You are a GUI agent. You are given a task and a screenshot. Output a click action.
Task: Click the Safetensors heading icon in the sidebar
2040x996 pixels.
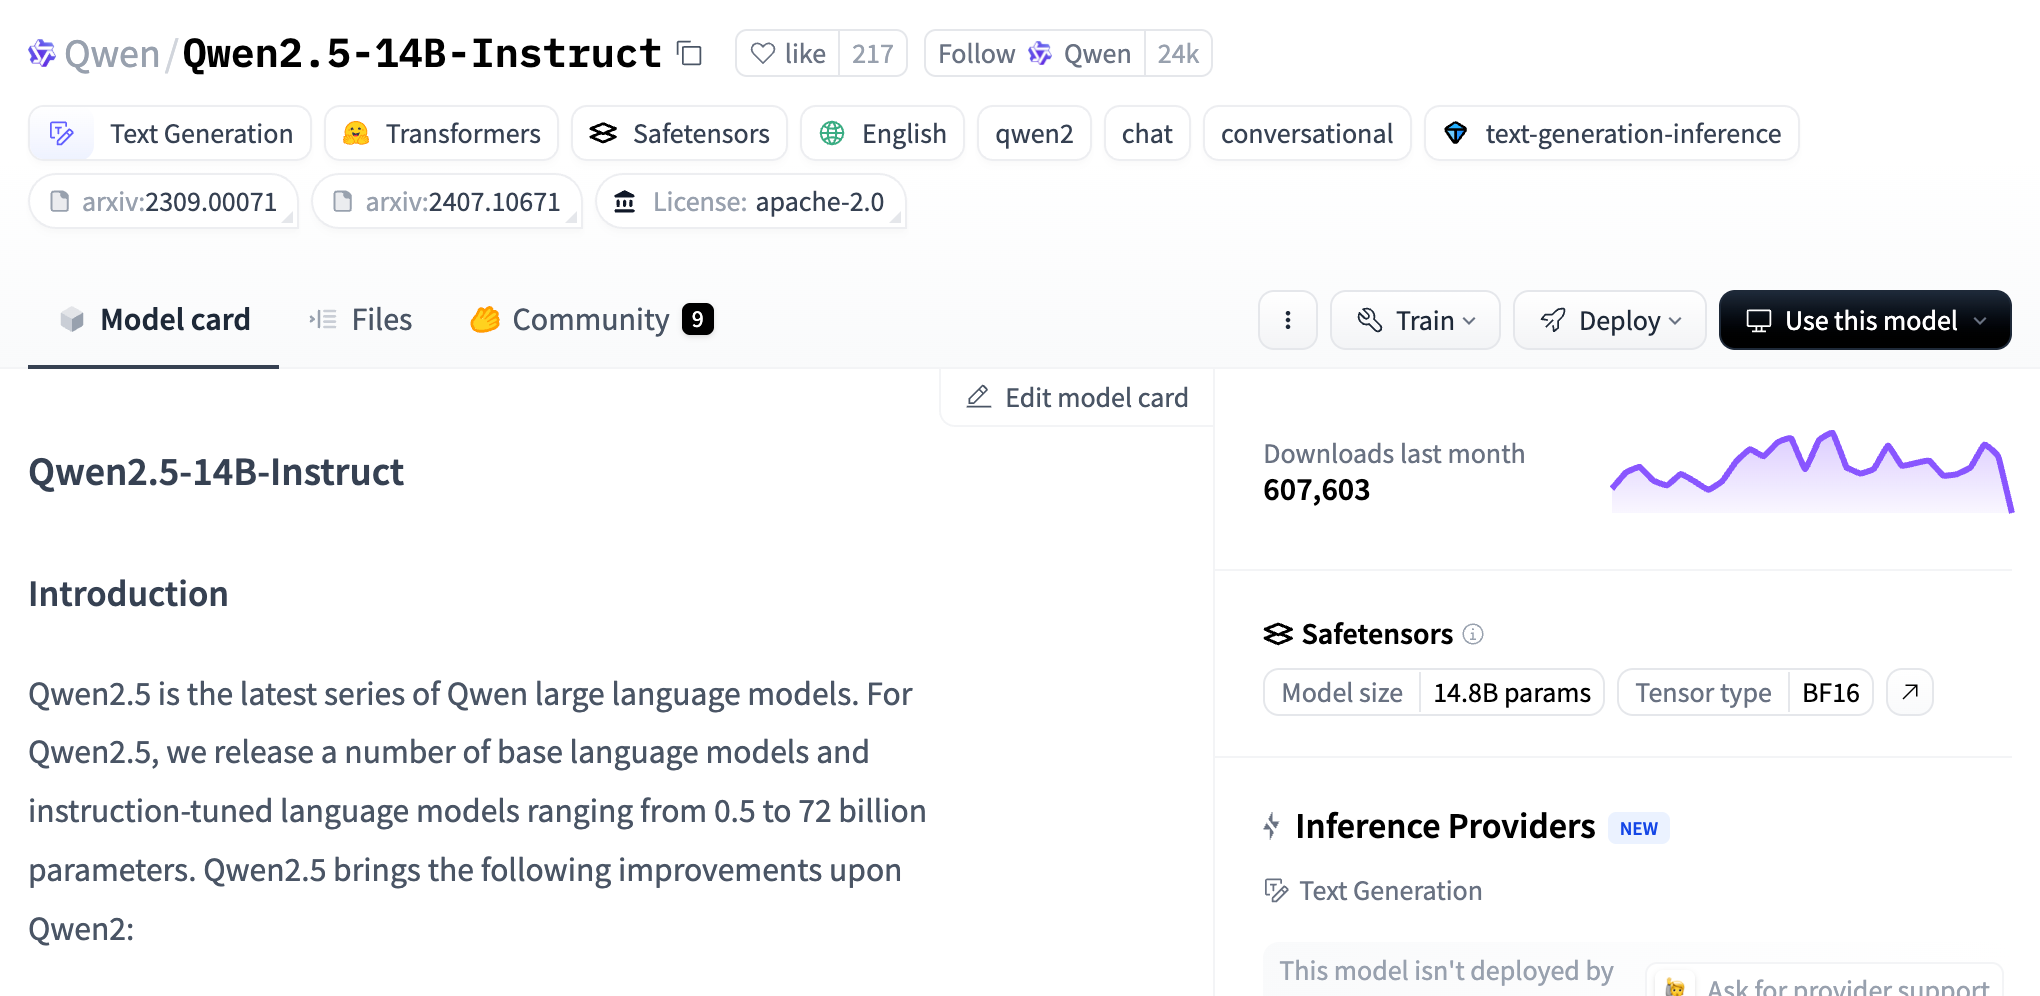point(1278,633)
